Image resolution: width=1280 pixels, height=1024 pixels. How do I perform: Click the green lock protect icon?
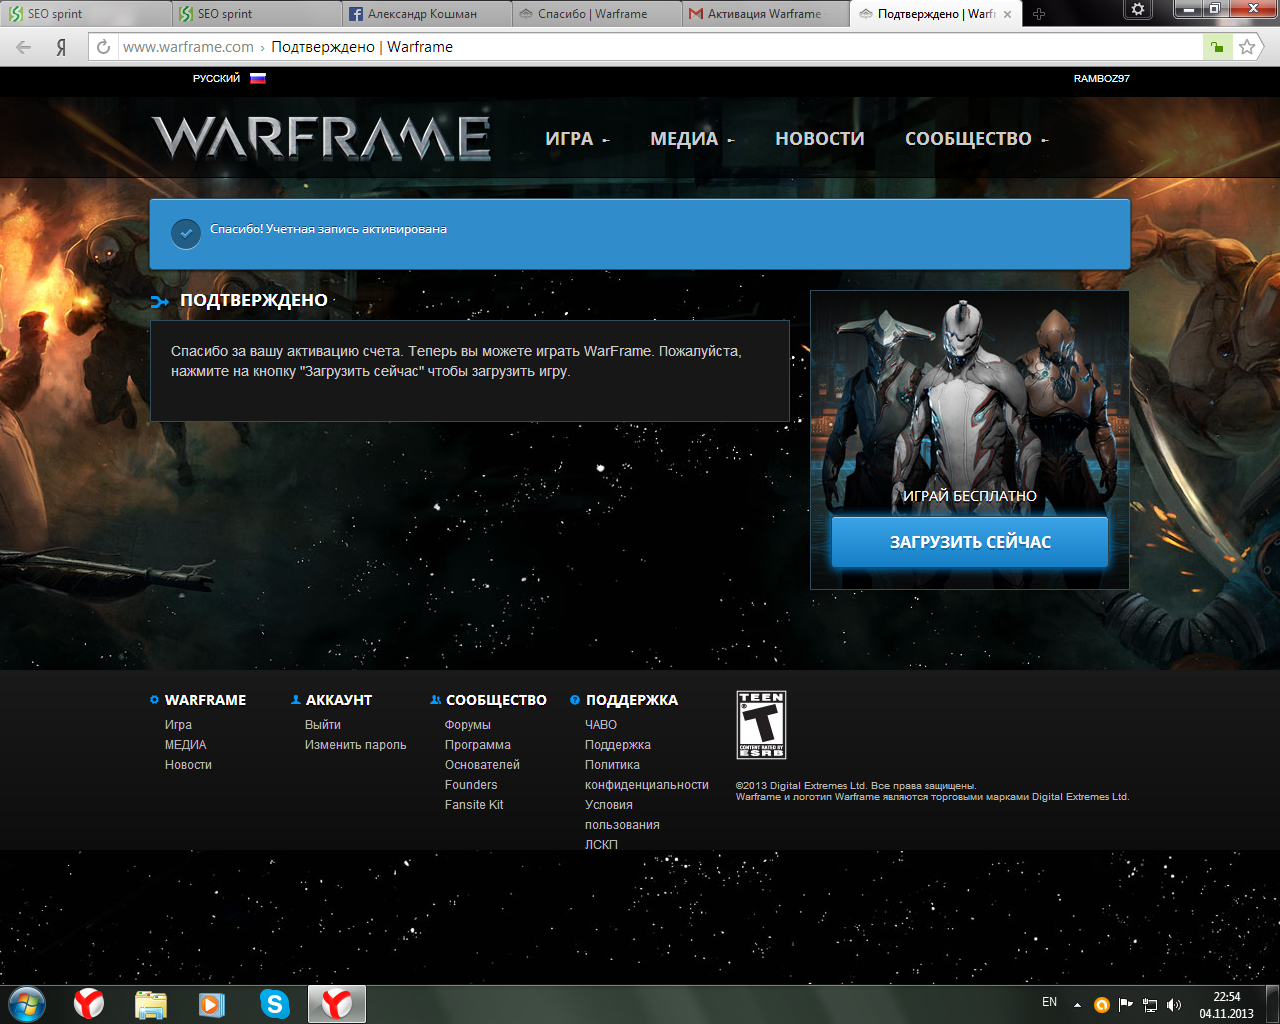(1217, 47)
